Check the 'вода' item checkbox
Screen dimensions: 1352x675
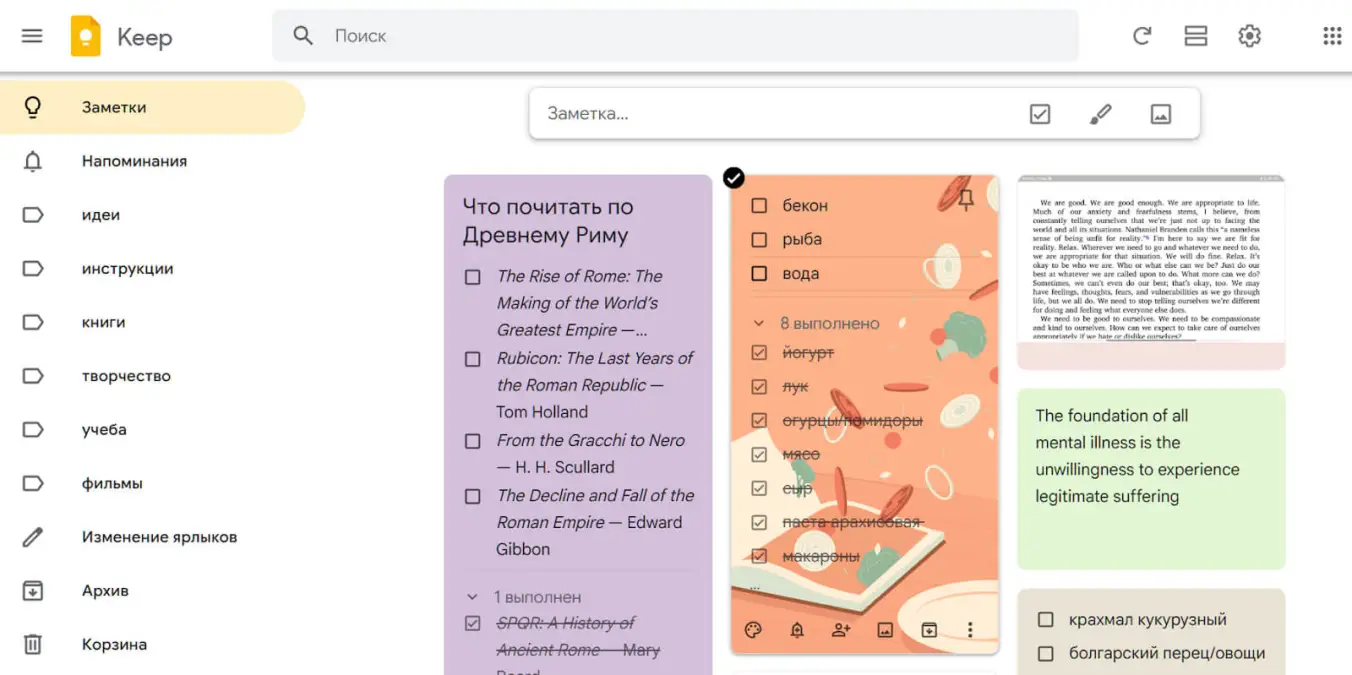(x=759, y=274)
